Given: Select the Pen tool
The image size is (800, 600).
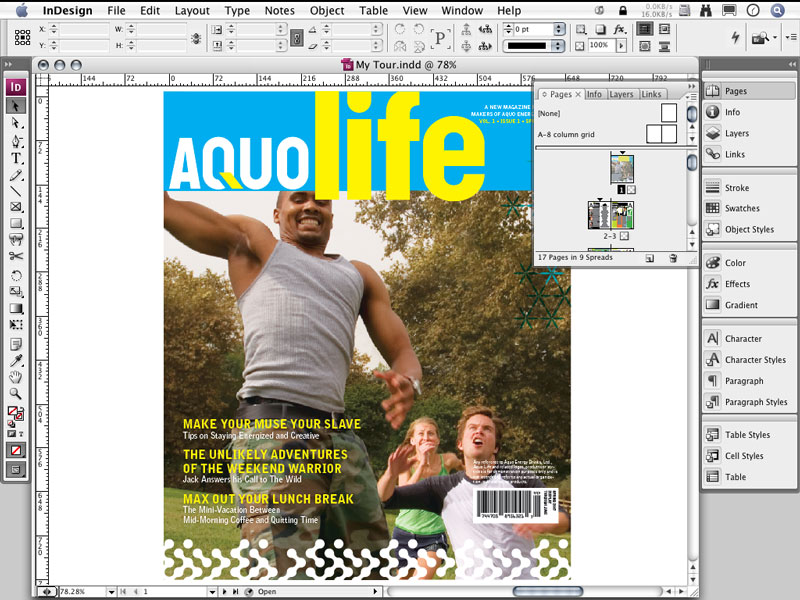Looking at the screenshot, I should point(16,140).
